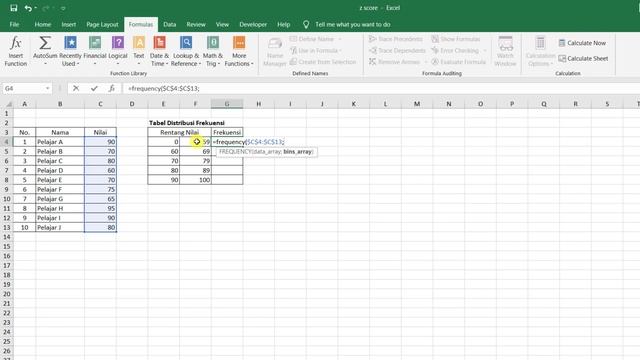
Task: Click the Tell me what you want to do box
Action: (353, 24)
